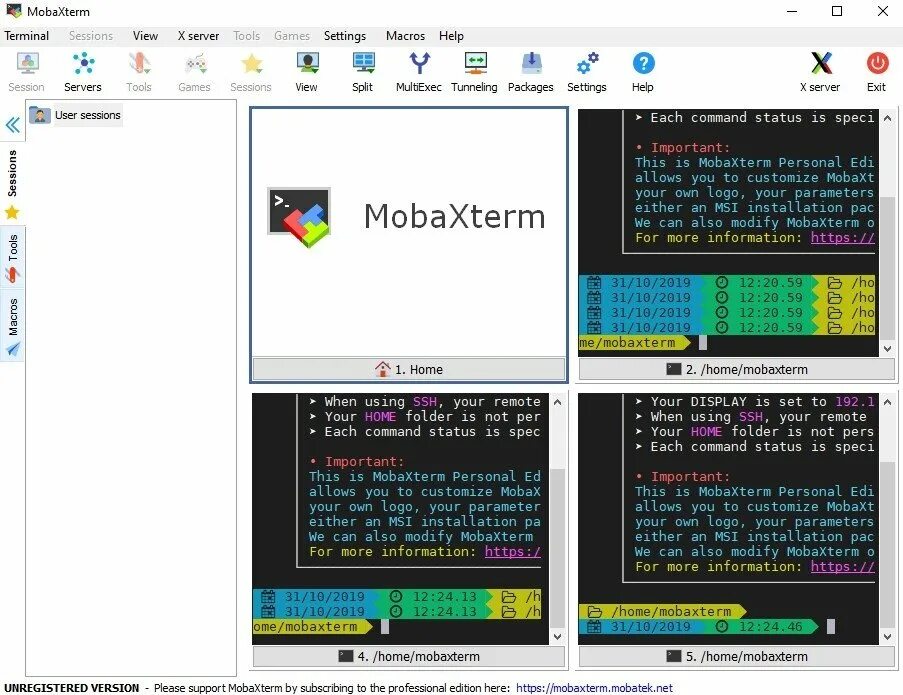Open the Games menu in menu bar

point(292,36)
